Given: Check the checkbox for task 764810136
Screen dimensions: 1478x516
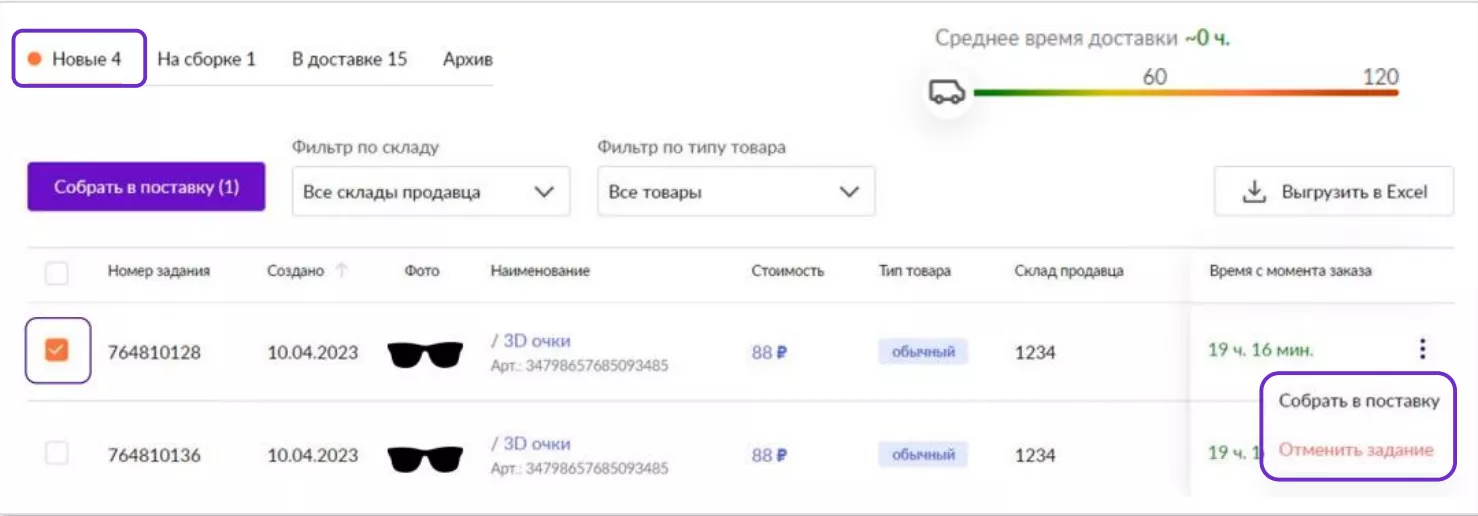Looking at the screenshot, I should (57, 453).
